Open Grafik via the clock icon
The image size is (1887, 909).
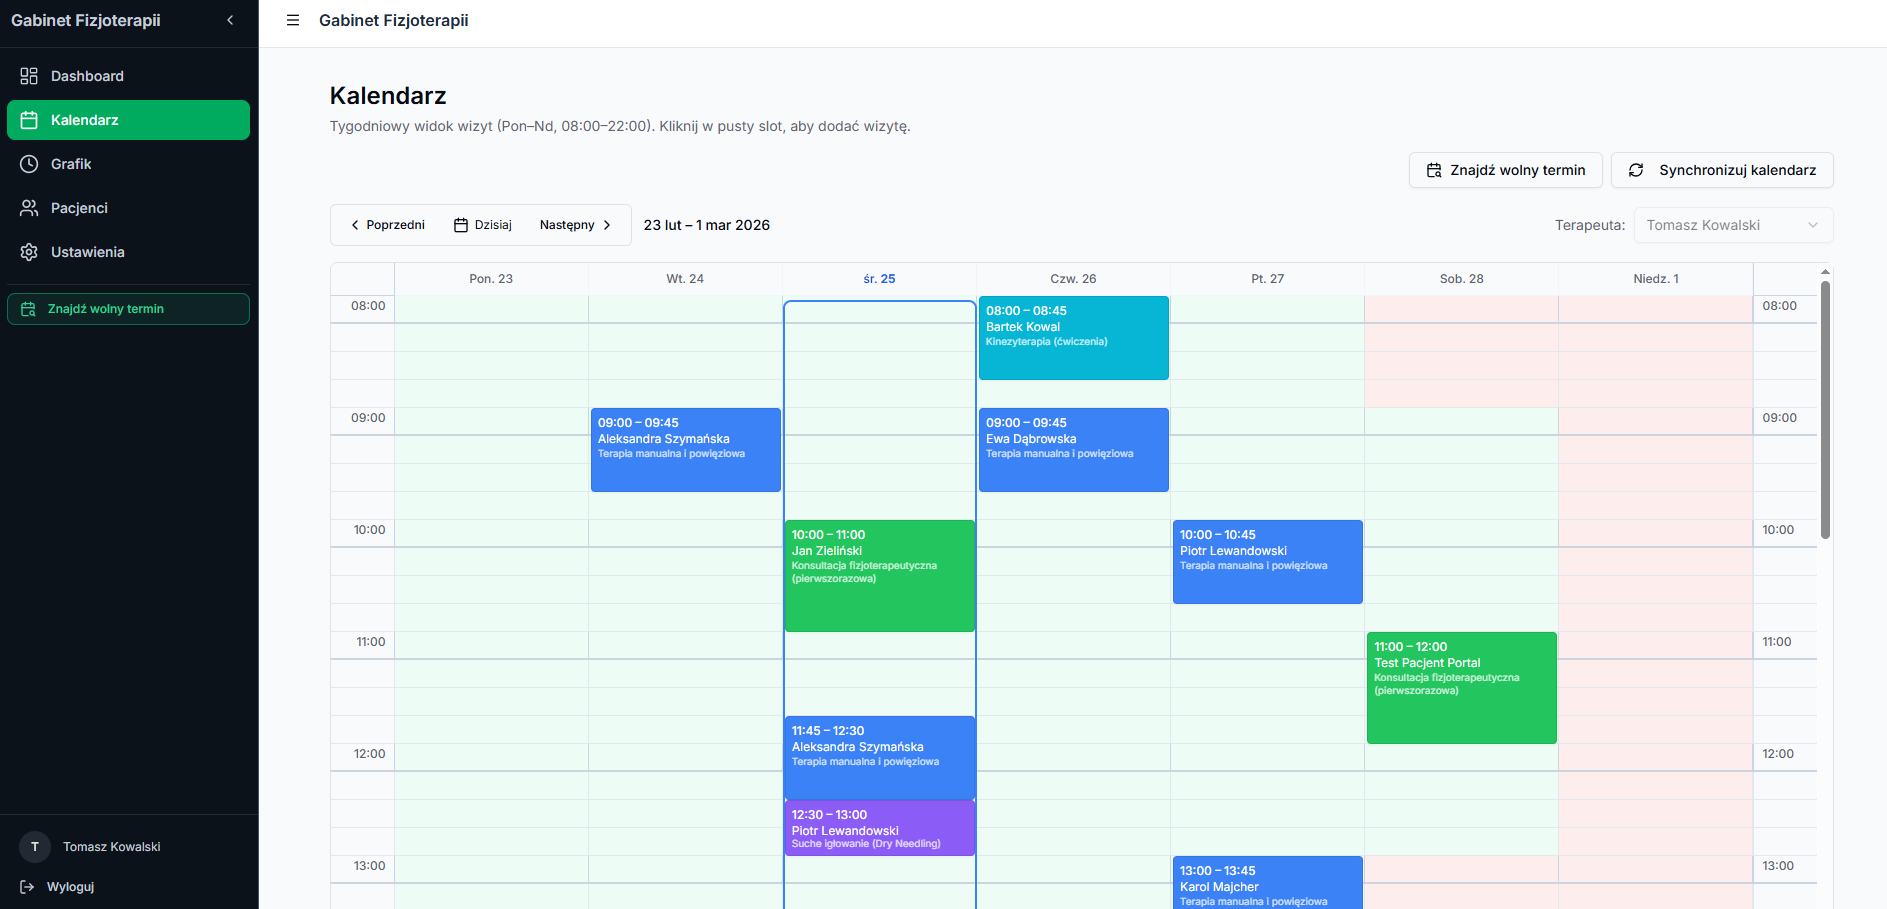click(29, 164)
